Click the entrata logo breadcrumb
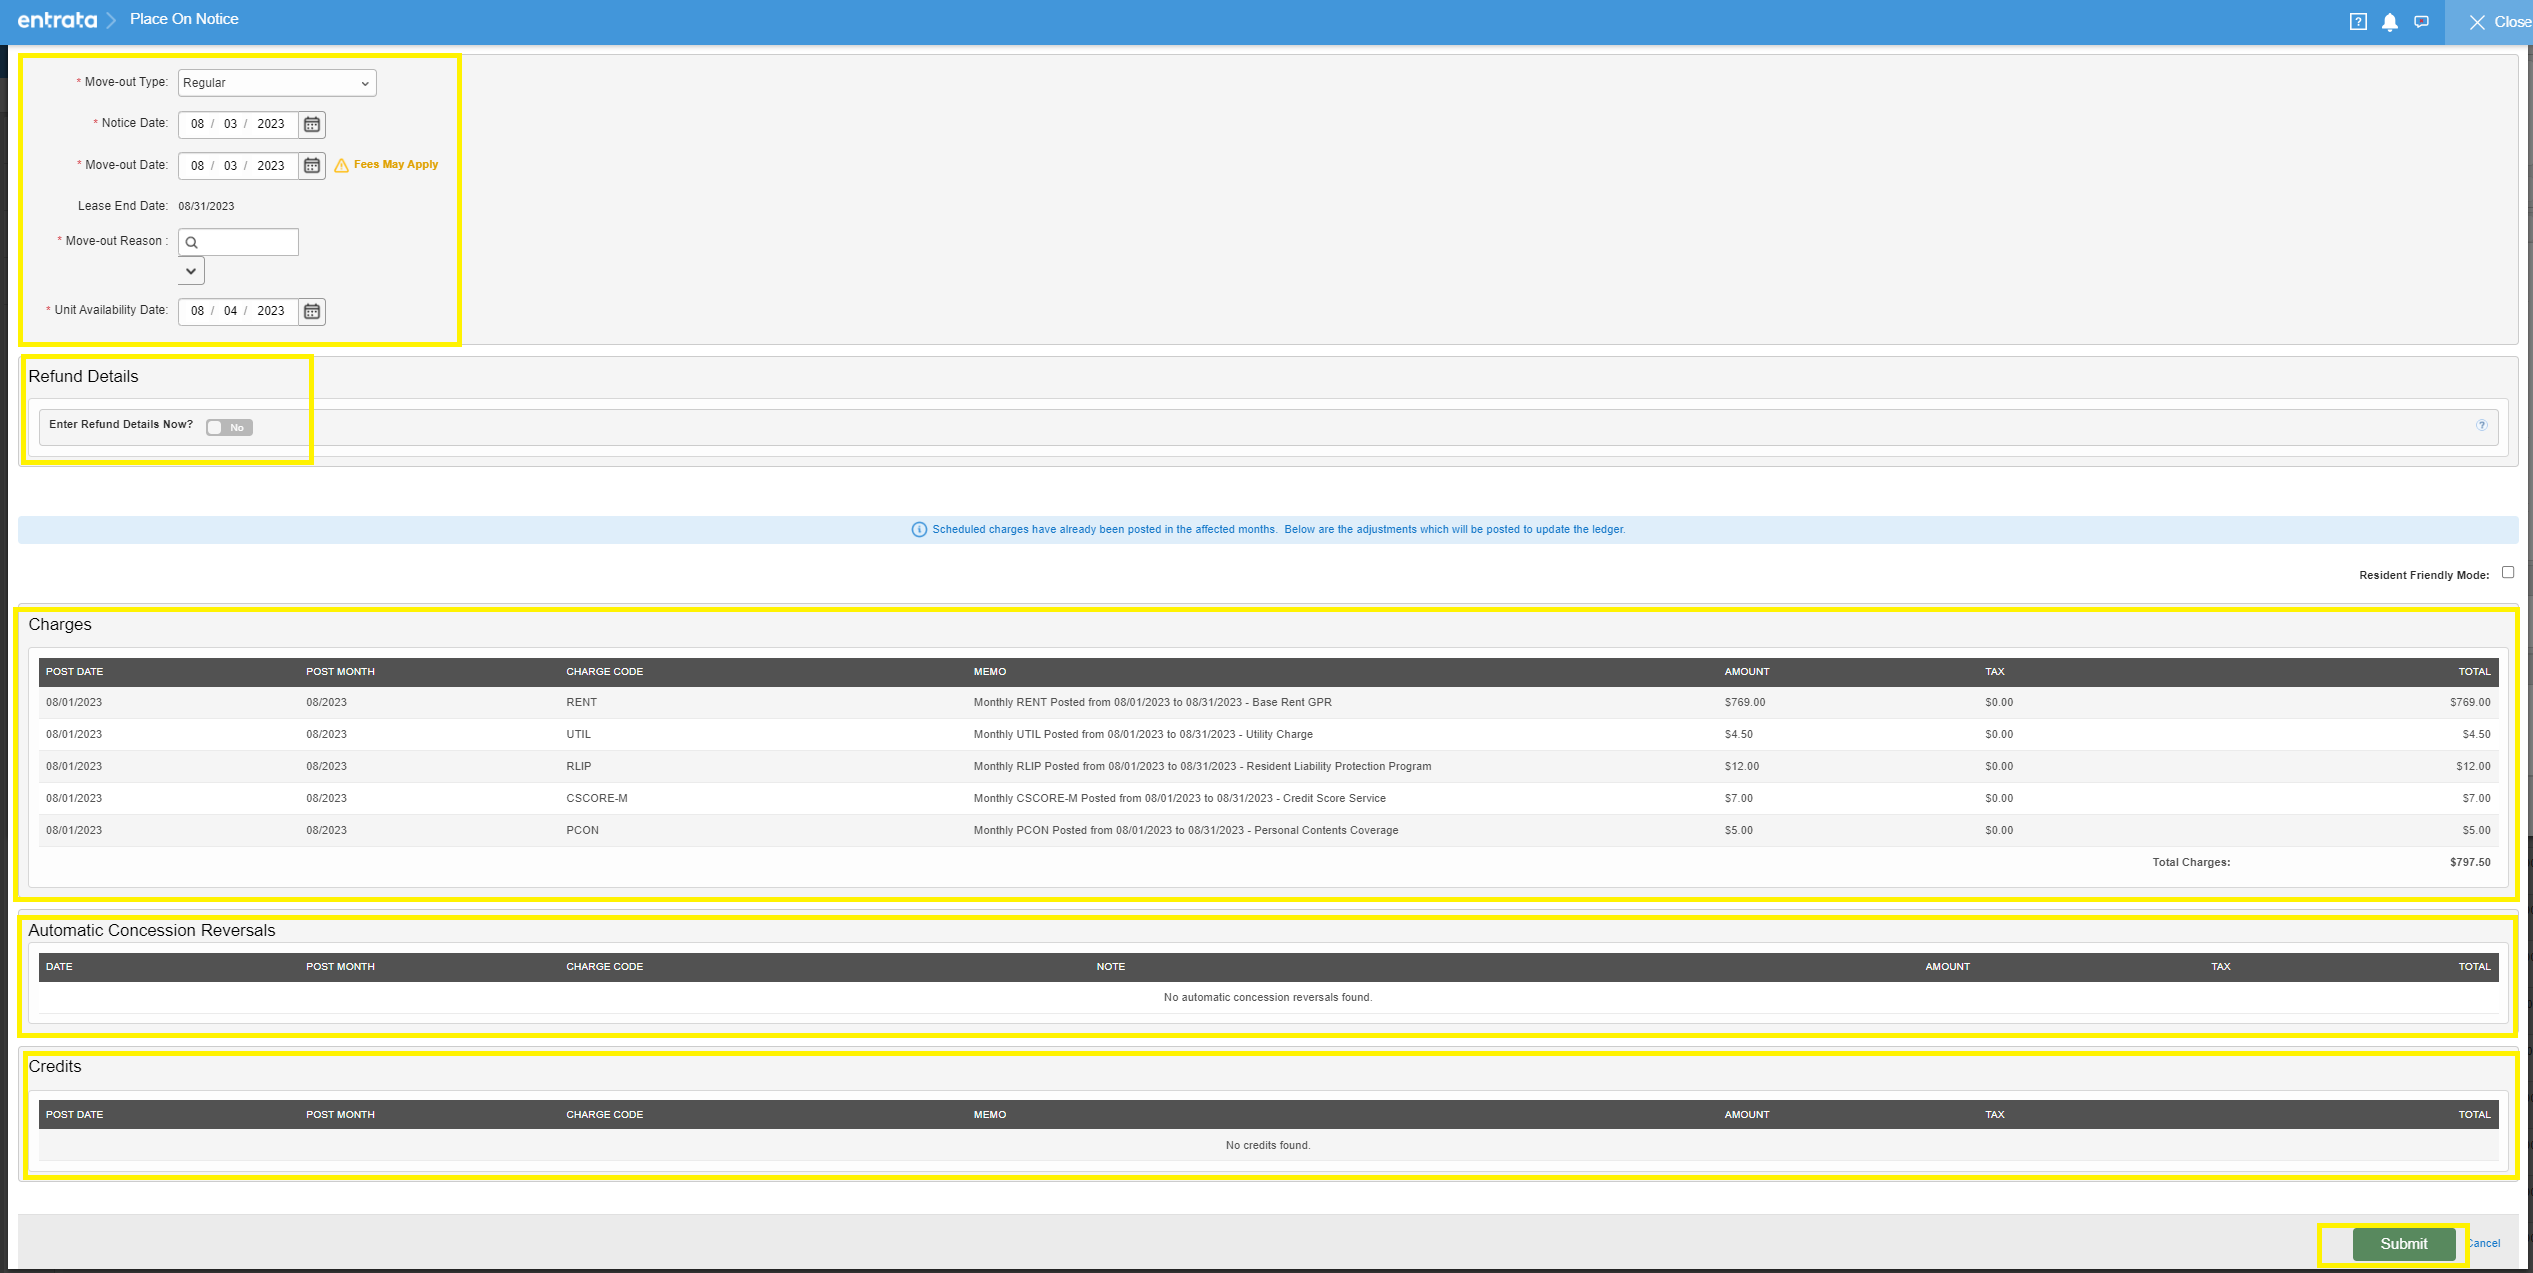 click(57, 20)
